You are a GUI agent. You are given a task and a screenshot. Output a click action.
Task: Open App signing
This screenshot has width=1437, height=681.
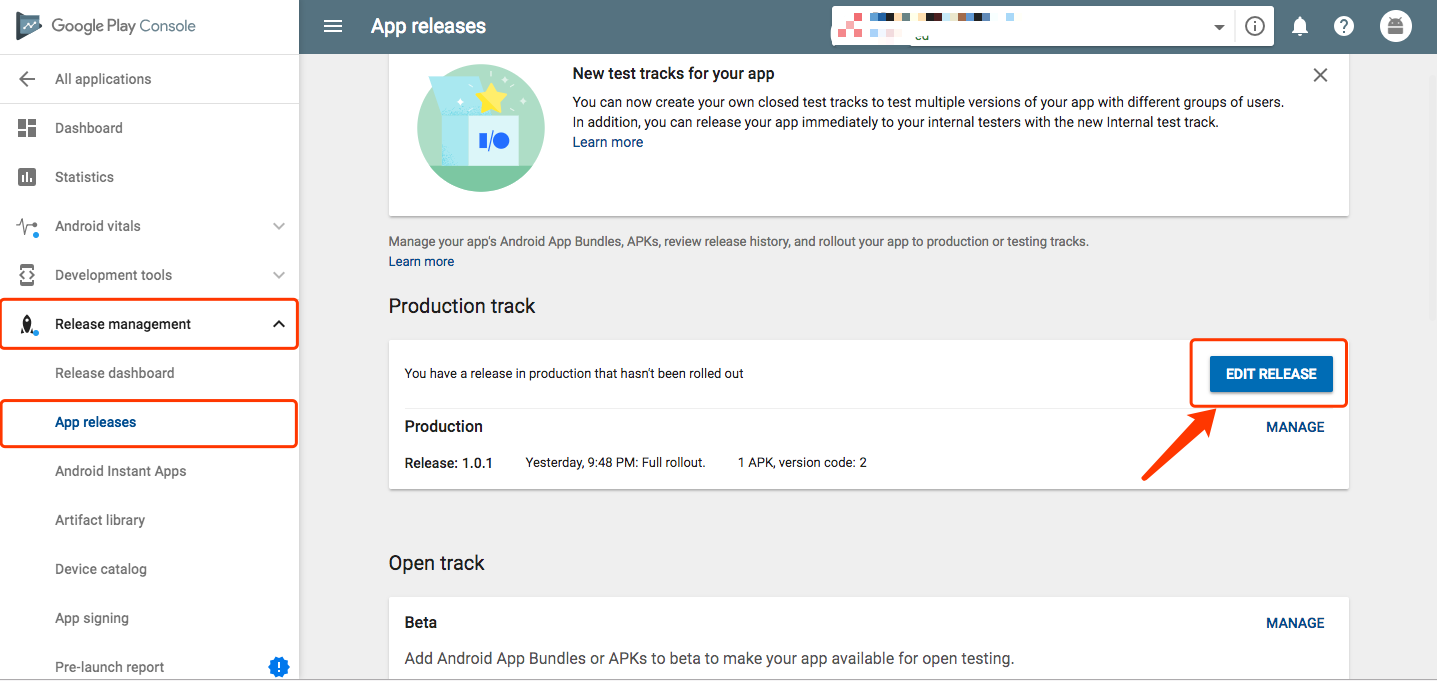(x=92, y=618)
